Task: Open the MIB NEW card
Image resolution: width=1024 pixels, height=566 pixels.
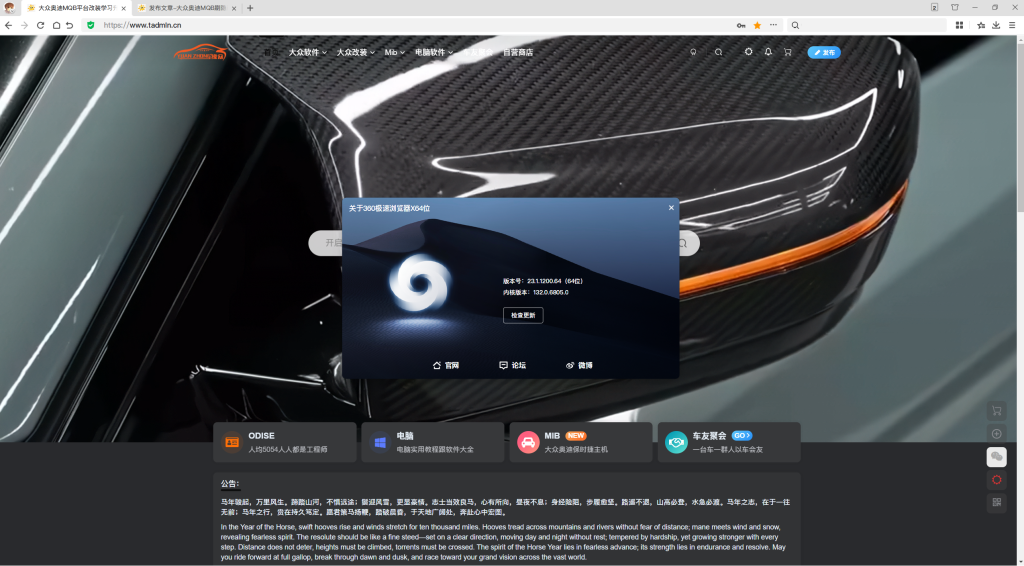Action: [x=581, y=442]
